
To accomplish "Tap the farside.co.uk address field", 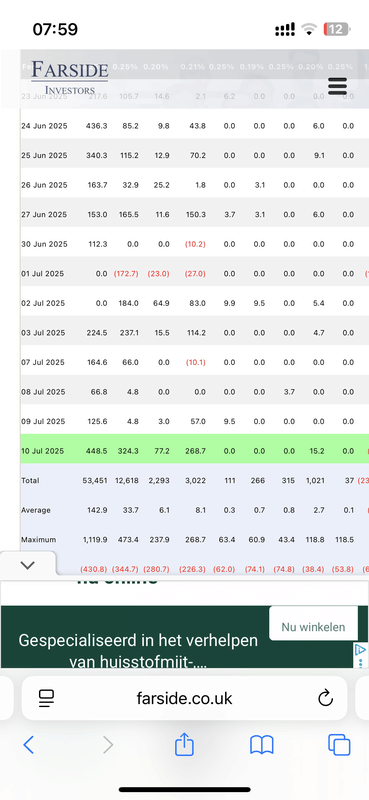I will pyautogui.click(x=184, y=698).
